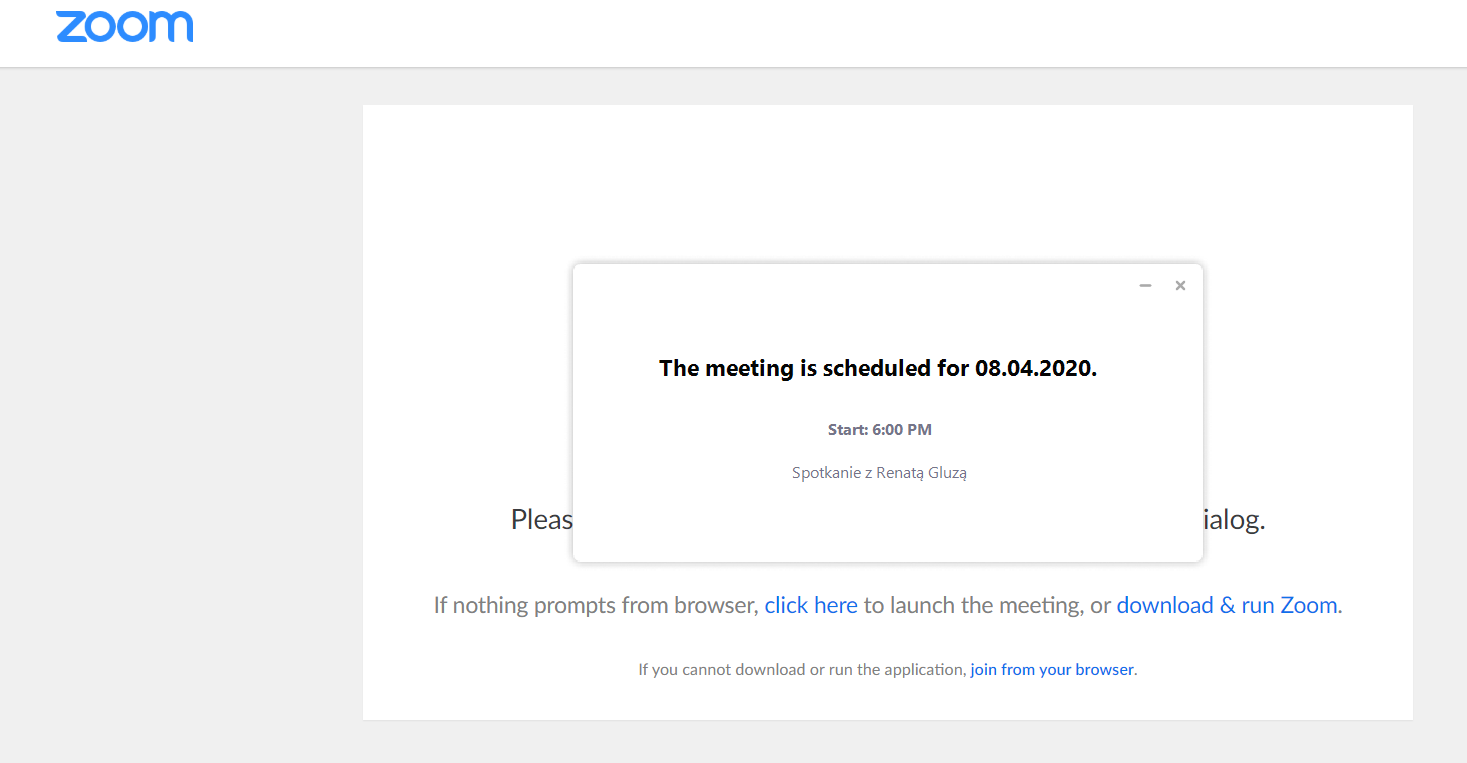Open the 'download & run Zoom' link
Viewport: 1467px width, 763px height.
click(x=1227, y=605)
